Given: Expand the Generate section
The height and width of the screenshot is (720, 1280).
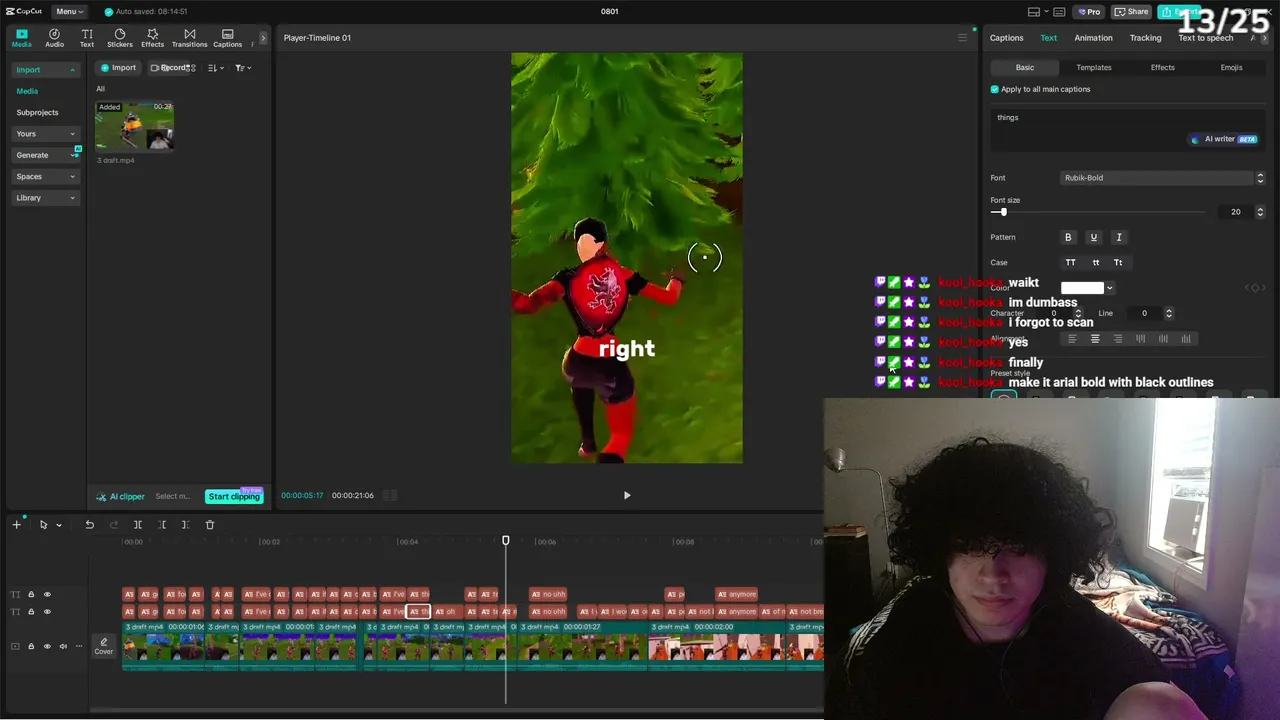Looking at the screenshot, I should (x=45, y=155).
